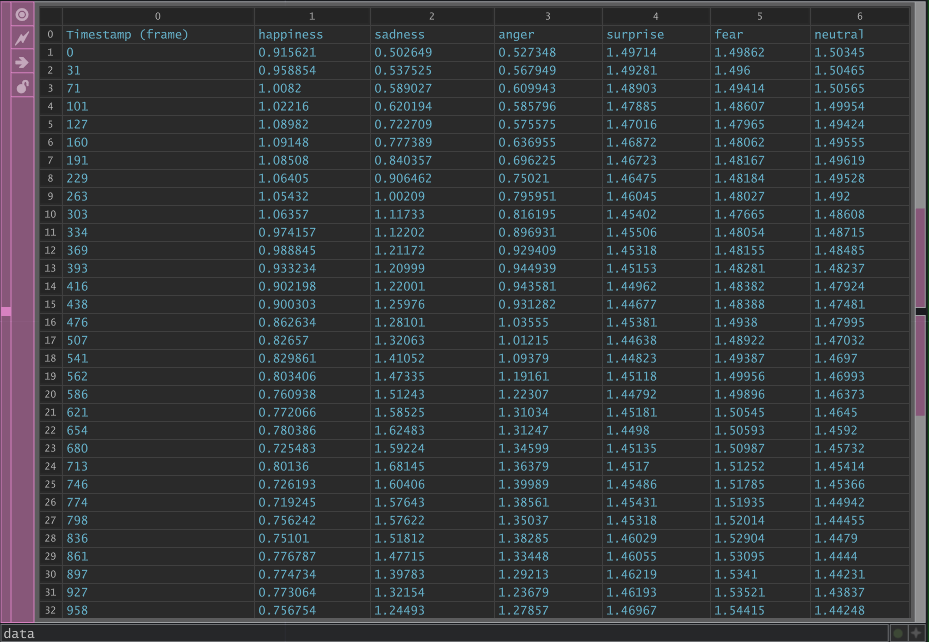Click the pink input connector on left edge
The height and width of the screenshot is (642, 929).
(x=5, y=311)
